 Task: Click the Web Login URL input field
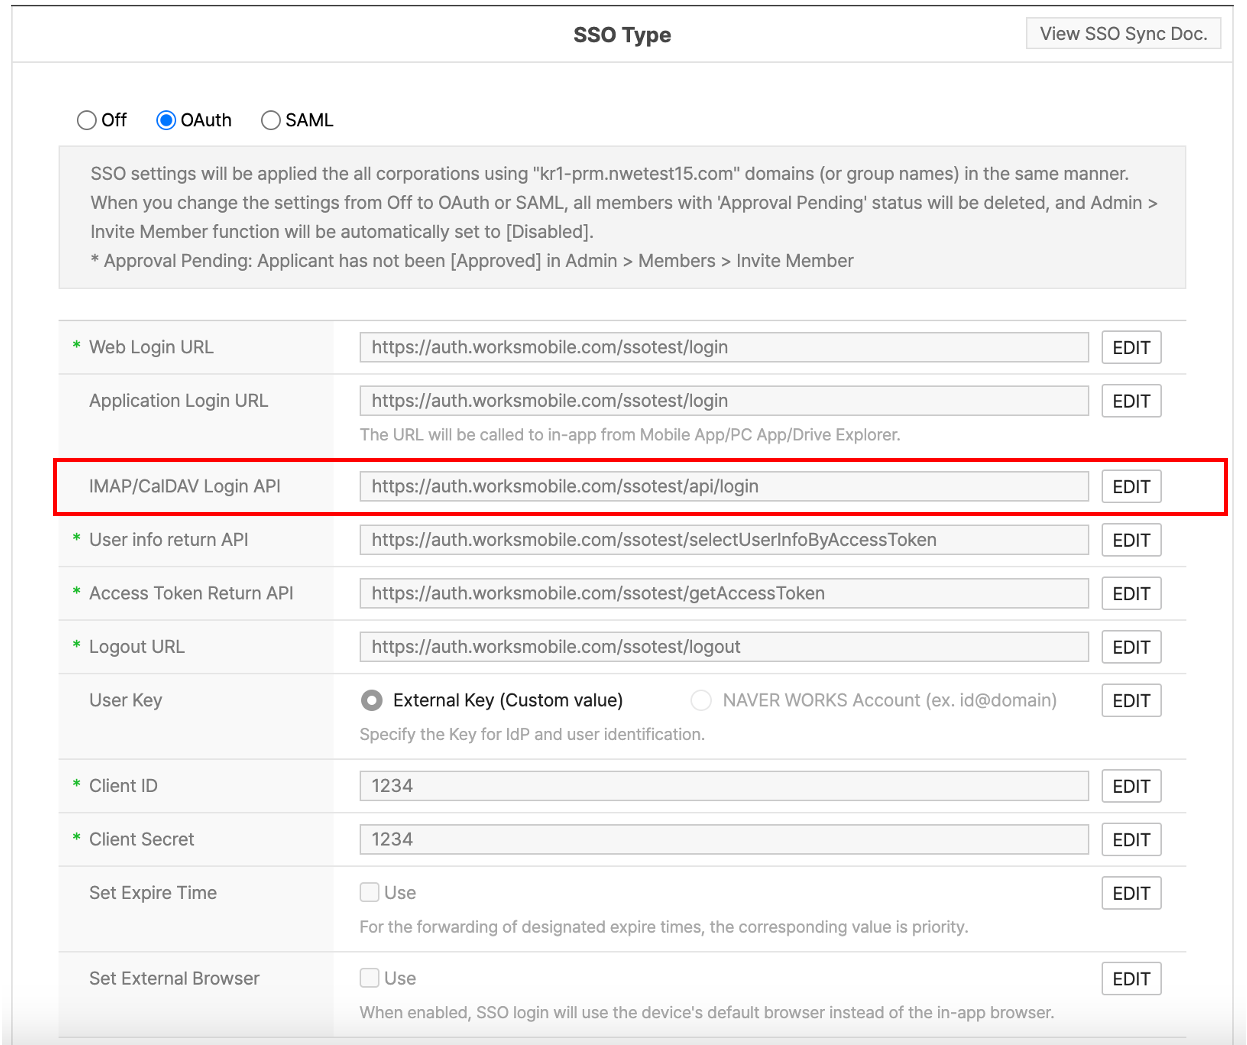[x=723, y=348]
